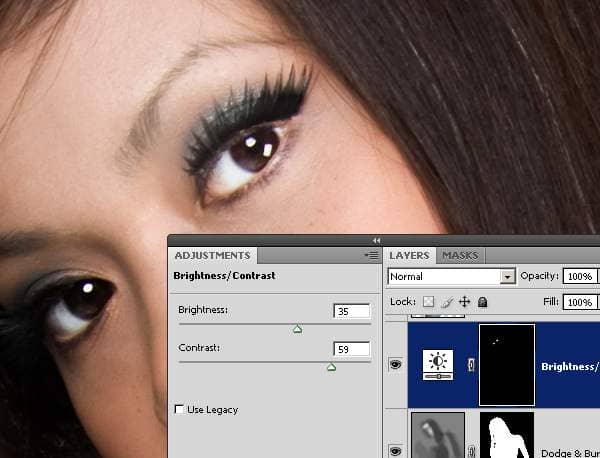Open the Adjustments panel flyout menu
The width and height of the screenshot is (600, 458).
click(x=371, y=255)
